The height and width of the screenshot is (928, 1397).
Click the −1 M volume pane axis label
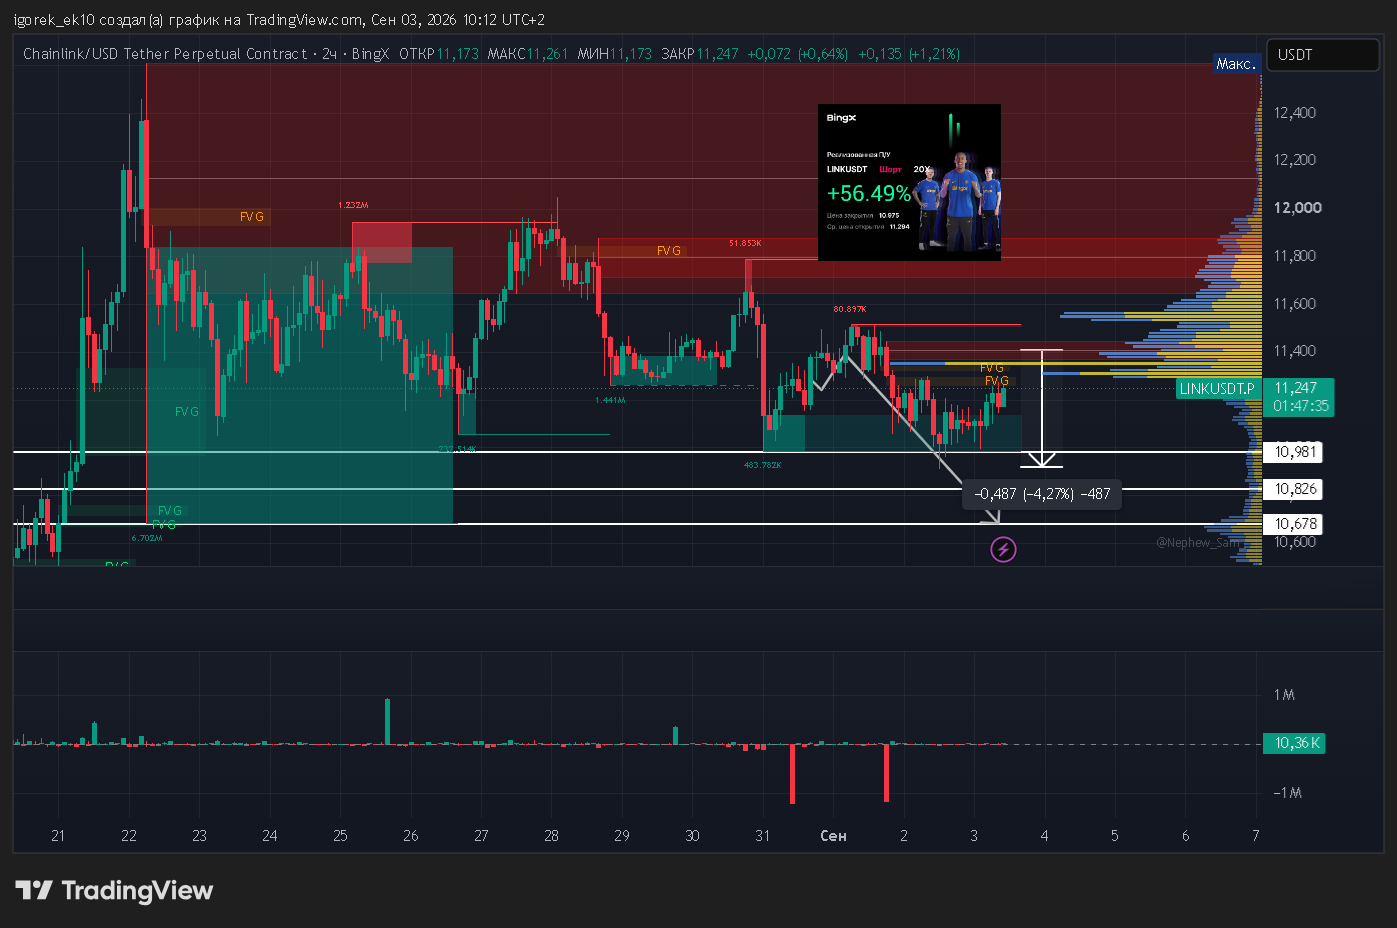click(x=1287, y=793)
